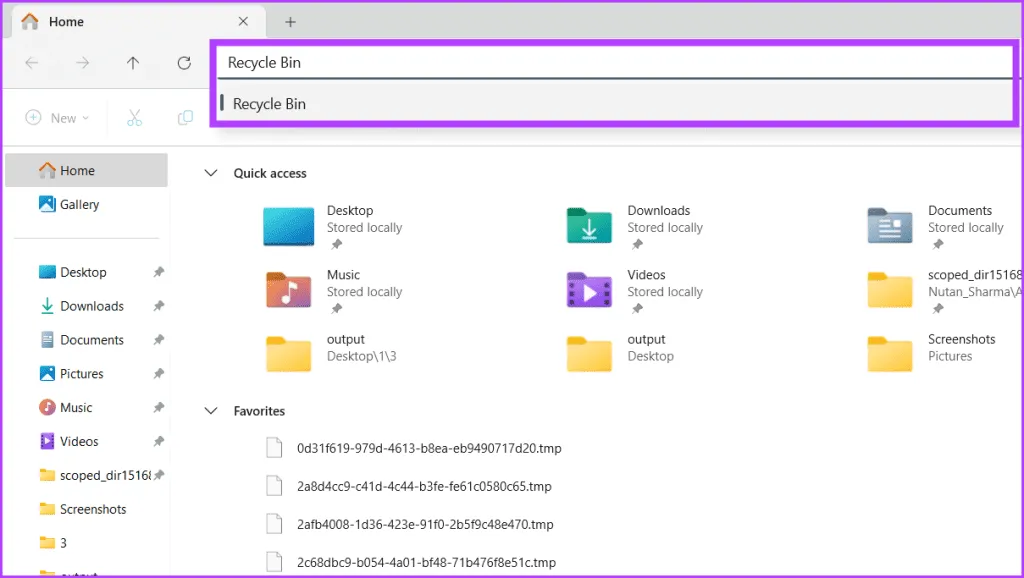Viewport: 1024px width, 578px height.
Task: Click the Up arrow navigation icon
Action: click(x=133, y=63)
